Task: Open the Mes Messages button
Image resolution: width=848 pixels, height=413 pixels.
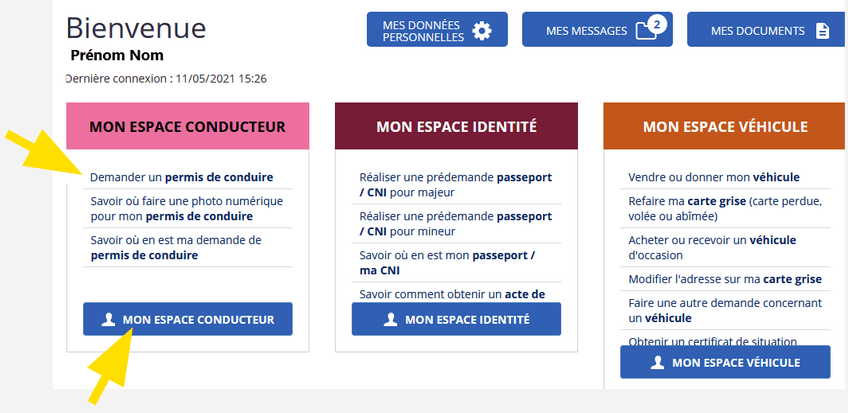Action: 597,30
